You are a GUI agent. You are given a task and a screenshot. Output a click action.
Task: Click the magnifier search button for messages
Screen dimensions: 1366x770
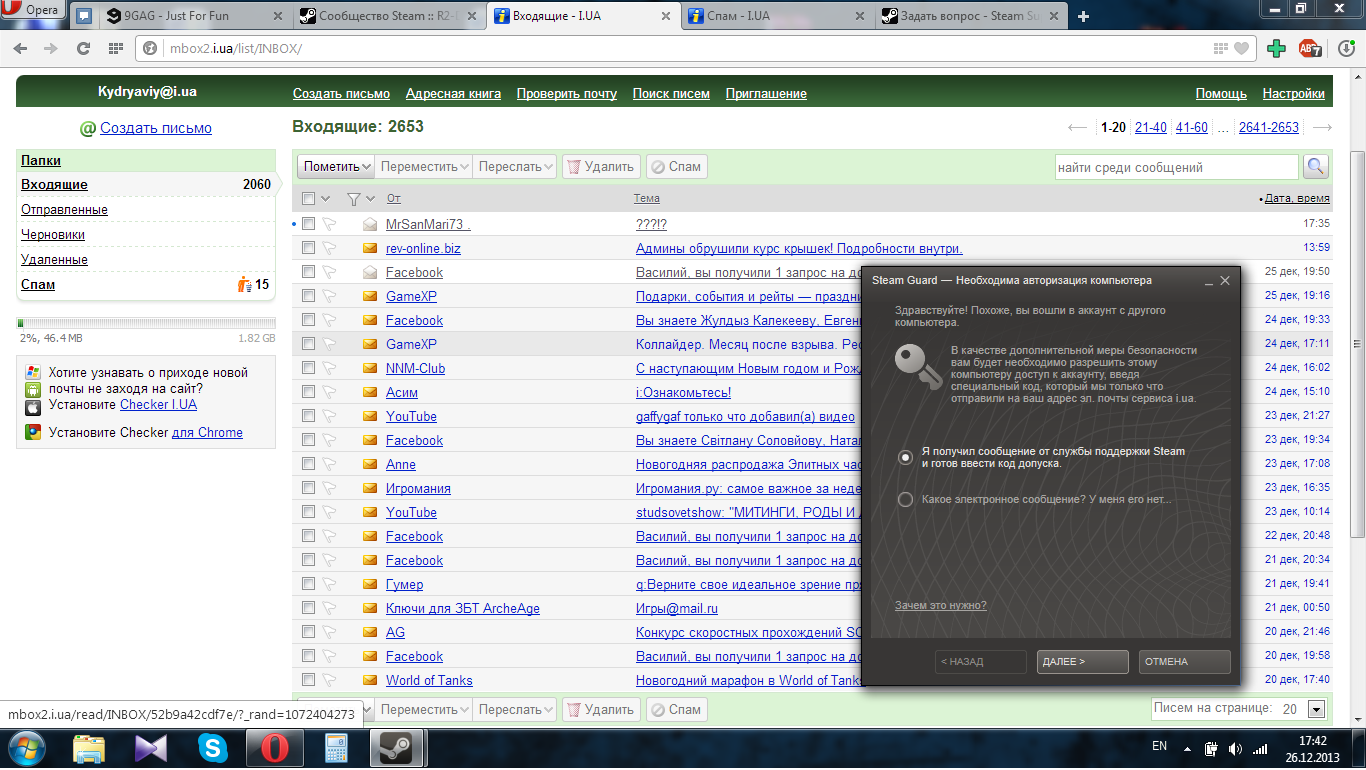(x=1315, y=167)
